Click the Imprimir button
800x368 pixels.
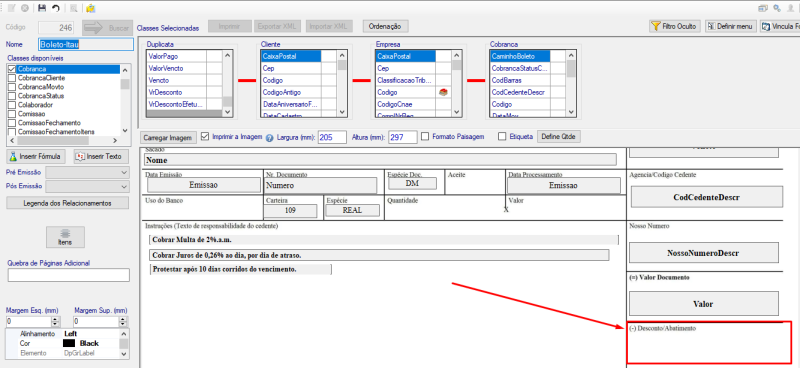pos(230,27)
